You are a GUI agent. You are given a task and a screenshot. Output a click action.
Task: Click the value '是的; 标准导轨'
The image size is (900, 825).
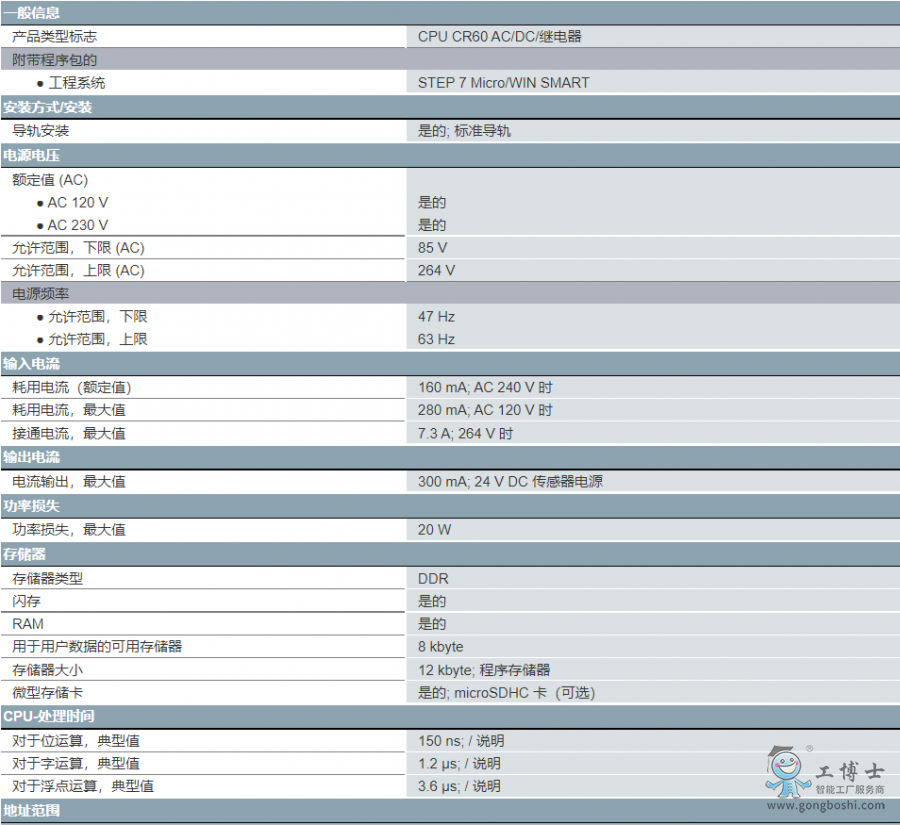point(464,131)
